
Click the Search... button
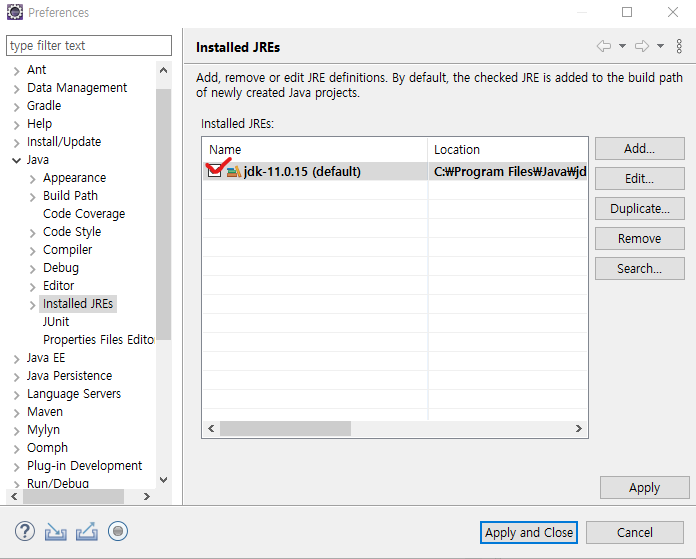tap(640, 269)
